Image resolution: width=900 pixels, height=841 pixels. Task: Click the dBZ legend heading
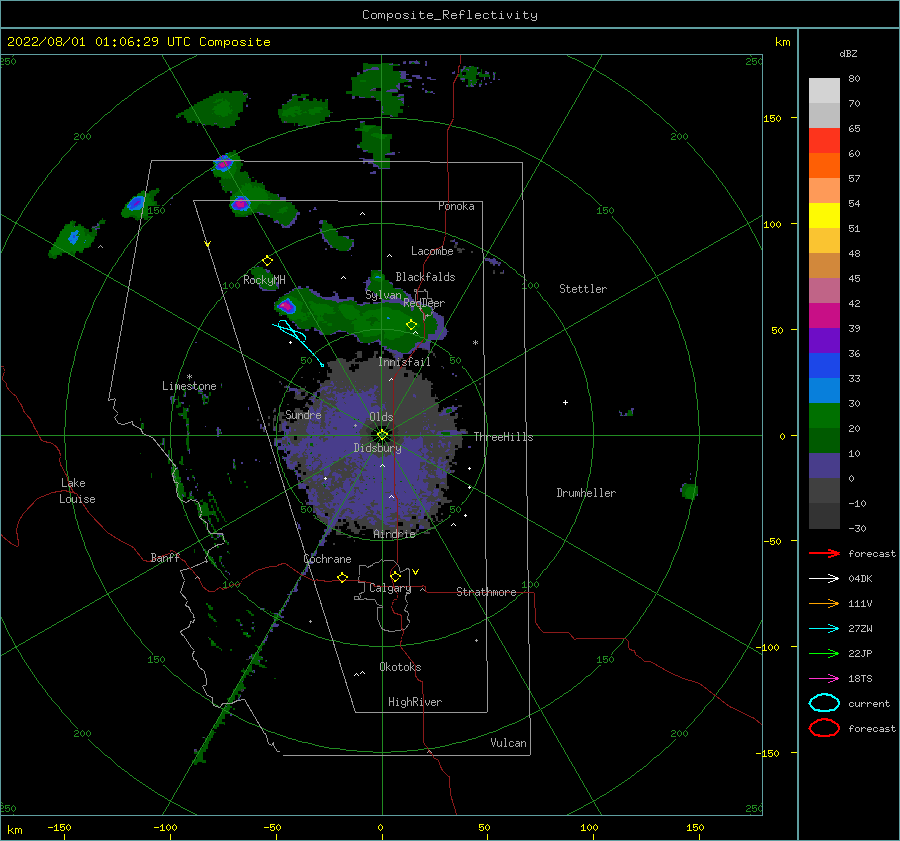[848, 53]
